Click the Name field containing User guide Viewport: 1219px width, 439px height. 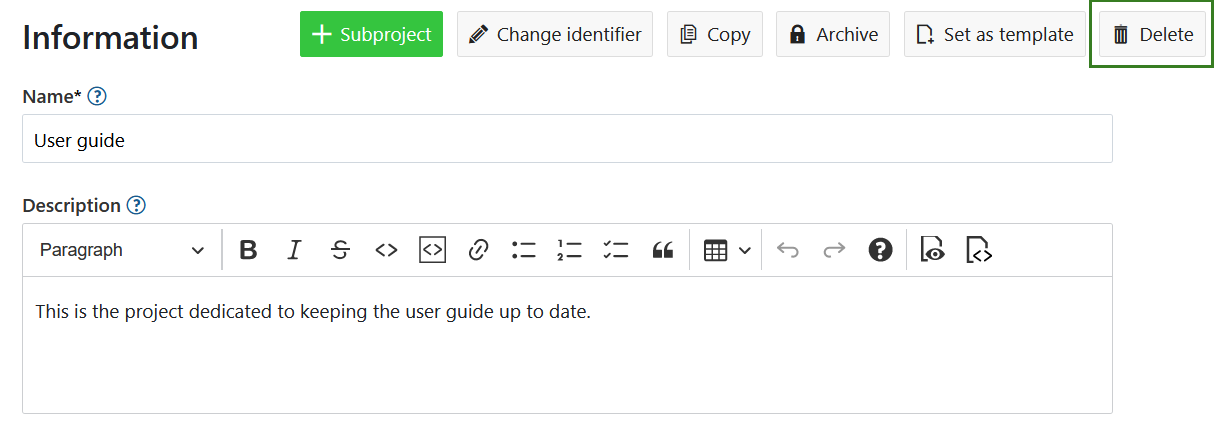(x=567, y=139)
